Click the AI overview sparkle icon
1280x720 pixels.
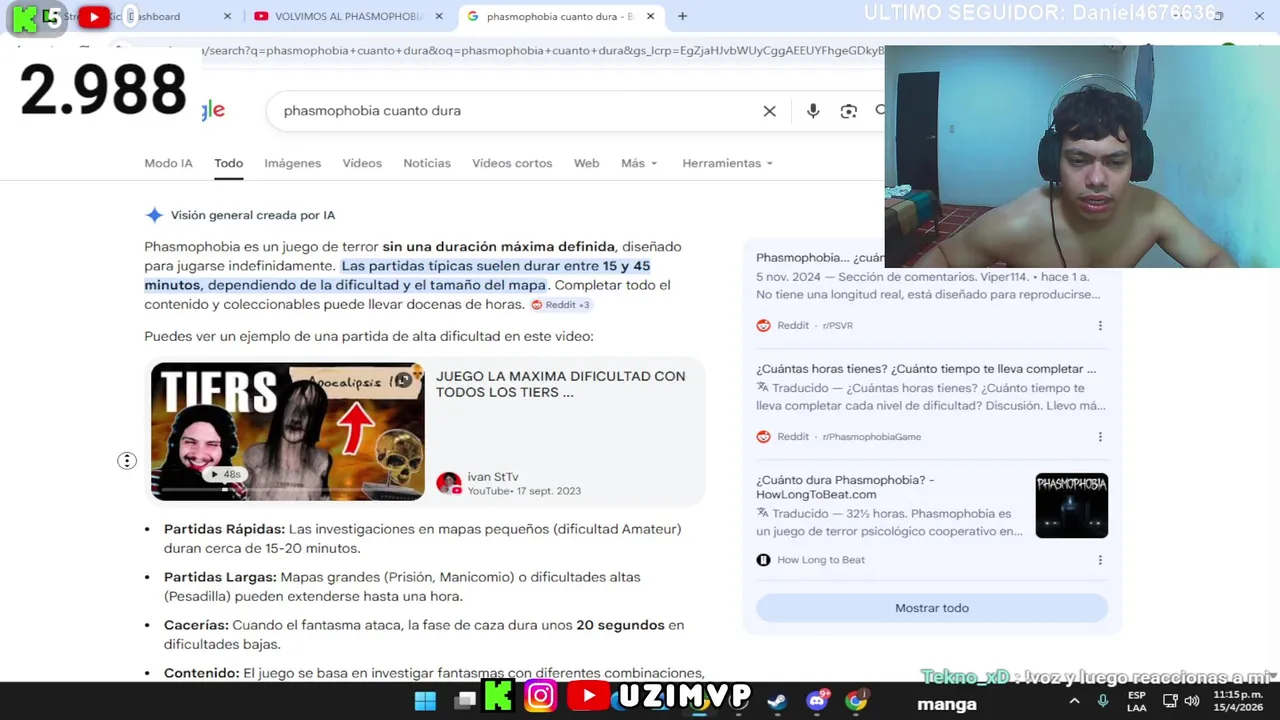[154, 215]
